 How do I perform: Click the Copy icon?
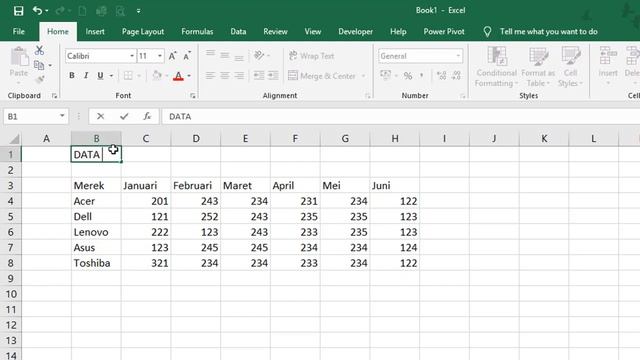[39, 65]
